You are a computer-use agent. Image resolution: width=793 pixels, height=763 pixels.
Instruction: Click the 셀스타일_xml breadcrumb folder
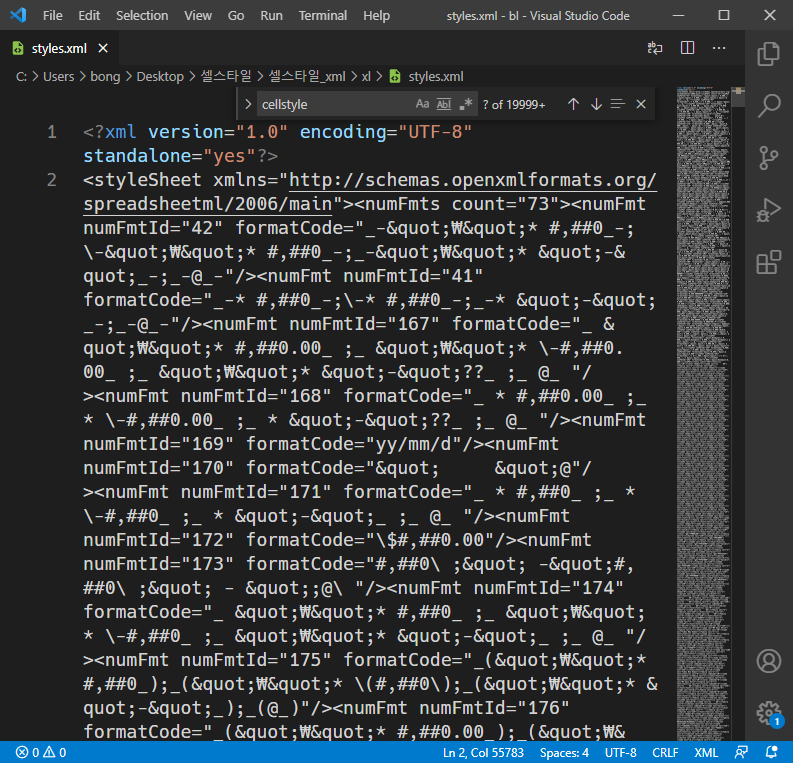point(307,76)
